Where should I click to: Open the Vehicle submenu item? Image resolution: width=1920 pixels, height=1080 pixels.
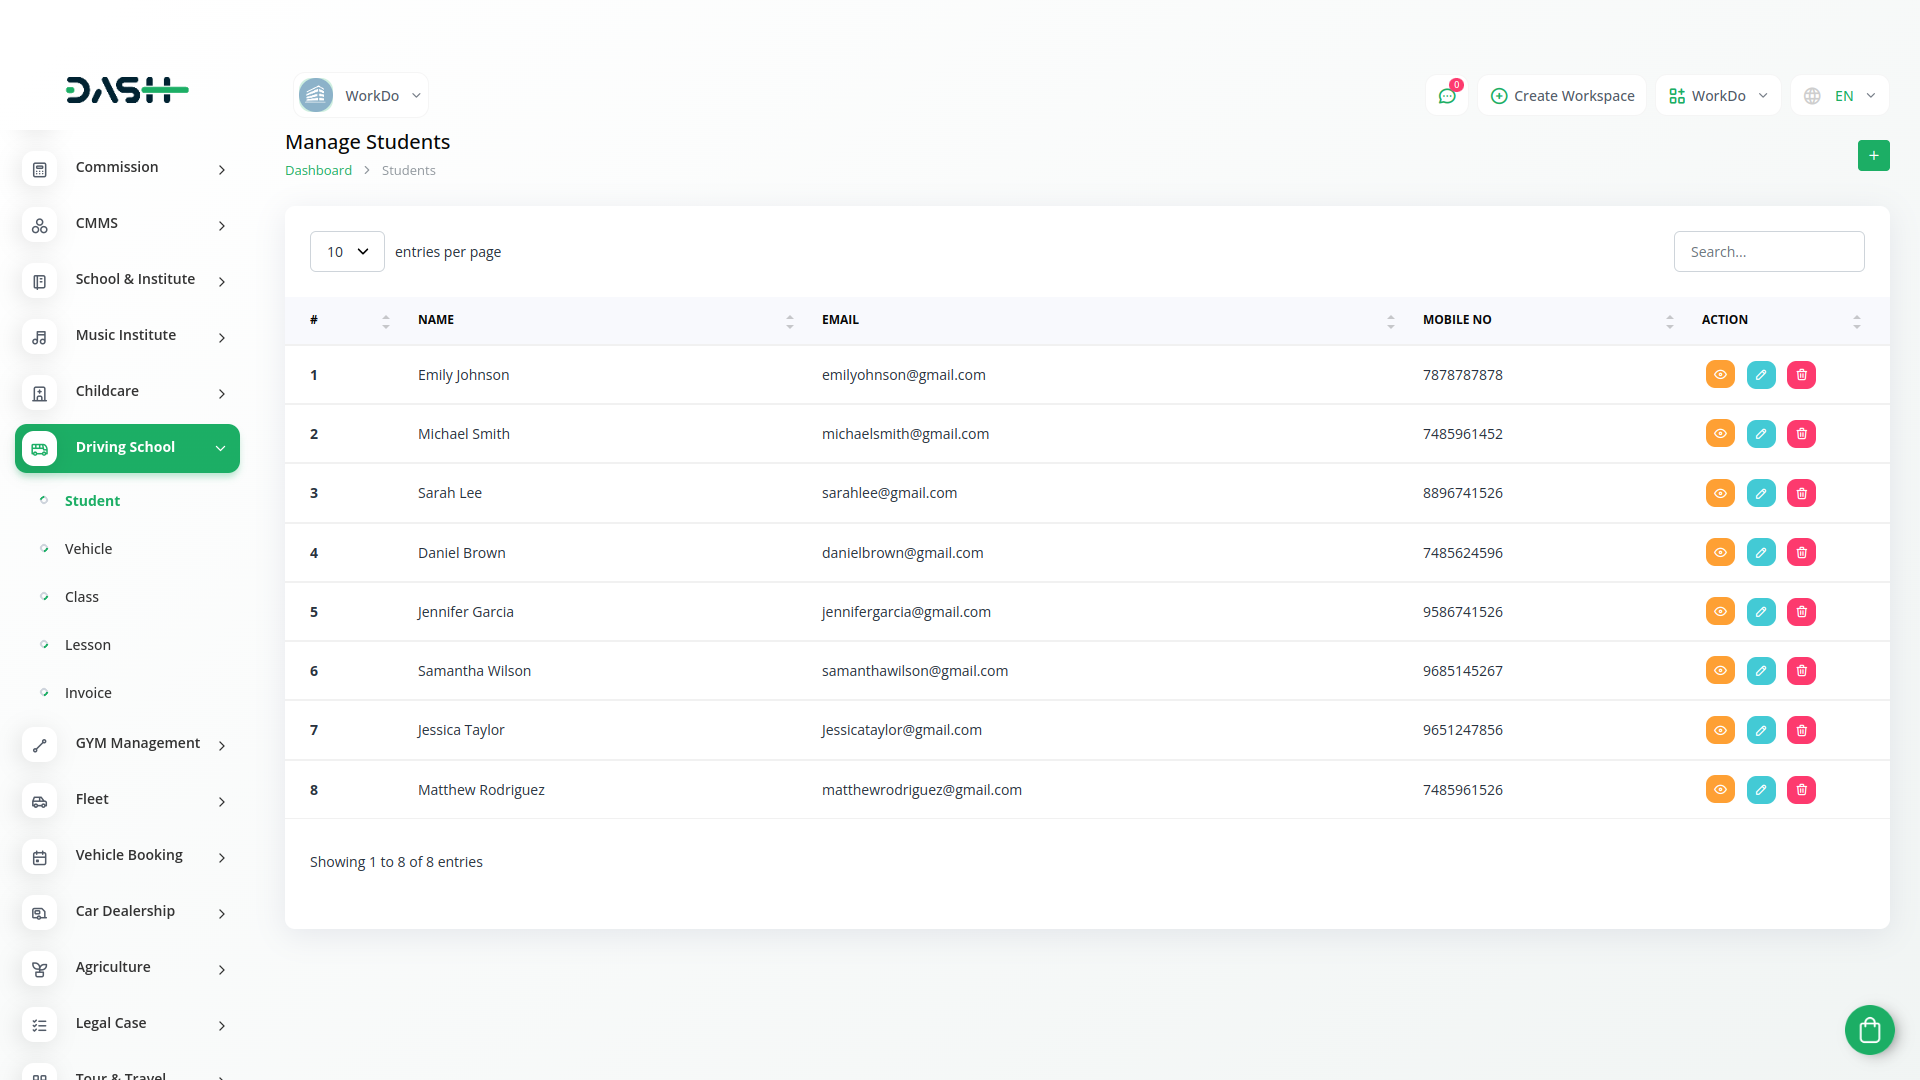pos(88,549)
